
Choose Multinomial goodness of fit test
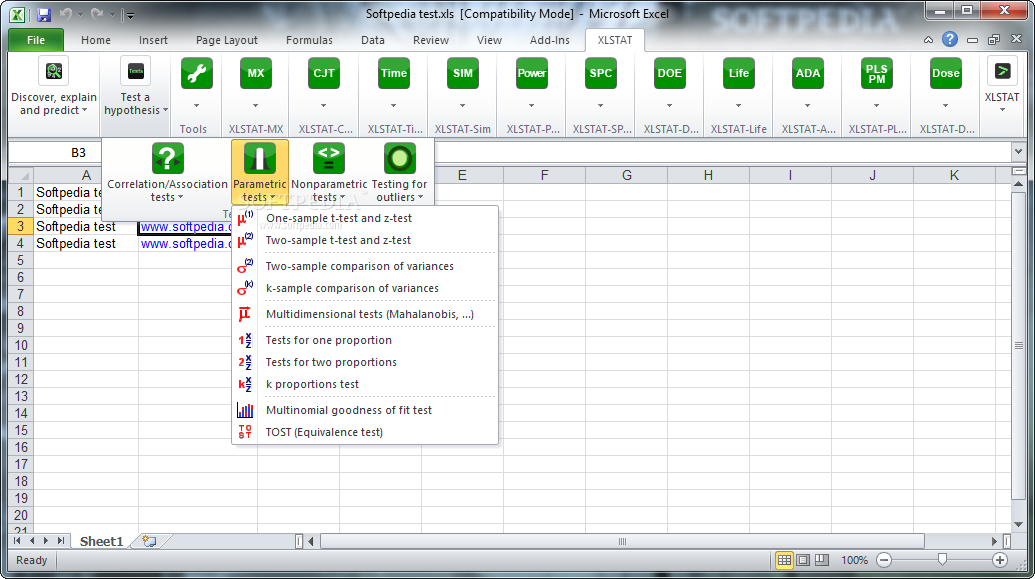click(365, 410)
